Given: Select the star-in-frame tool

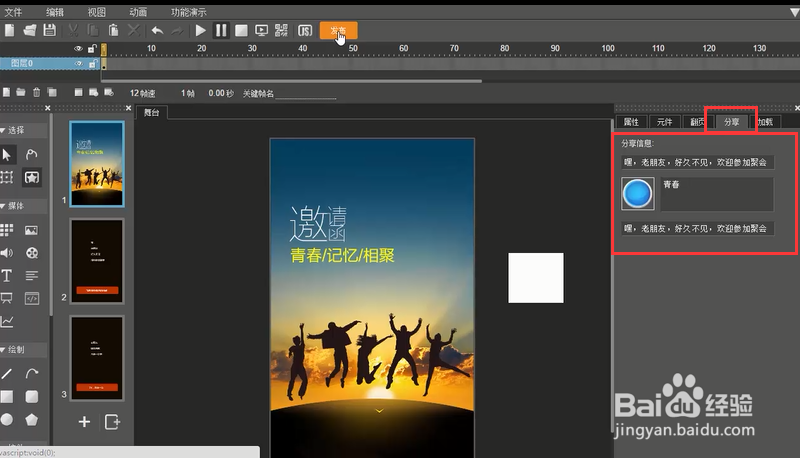Looking at the screenshot, I should 32,177.
